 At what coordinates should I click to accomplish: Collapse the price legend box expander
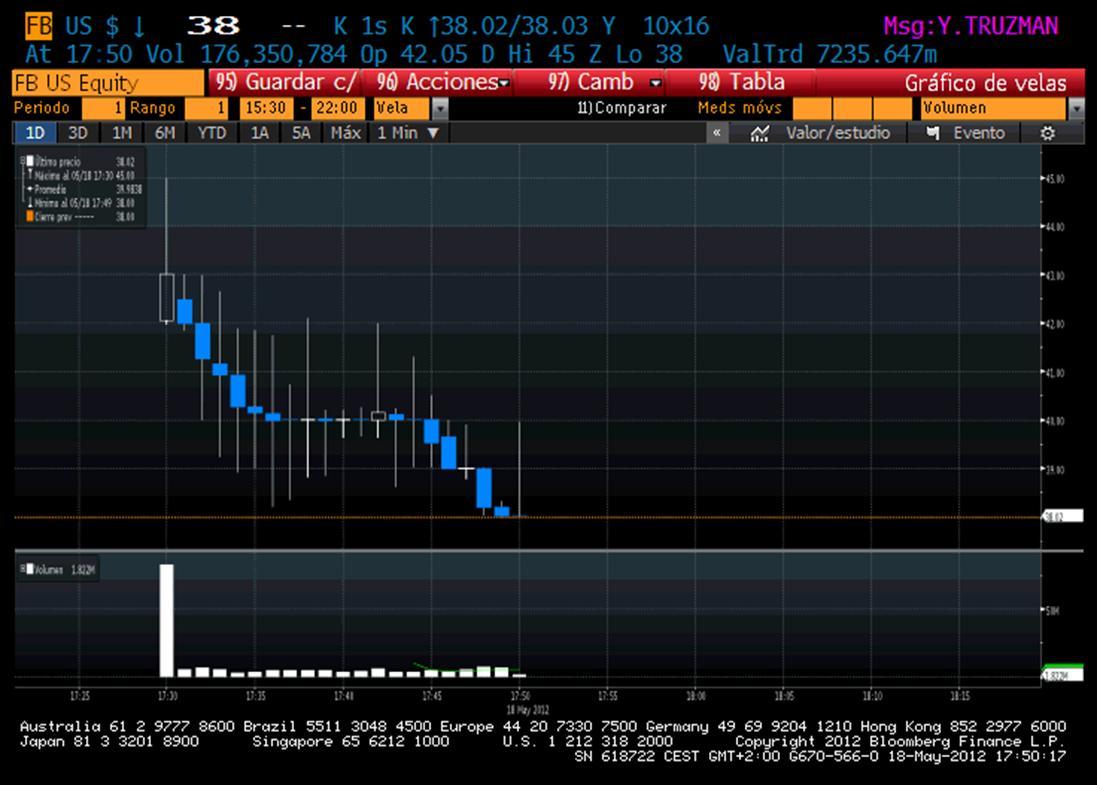click(x=22, y=161)
